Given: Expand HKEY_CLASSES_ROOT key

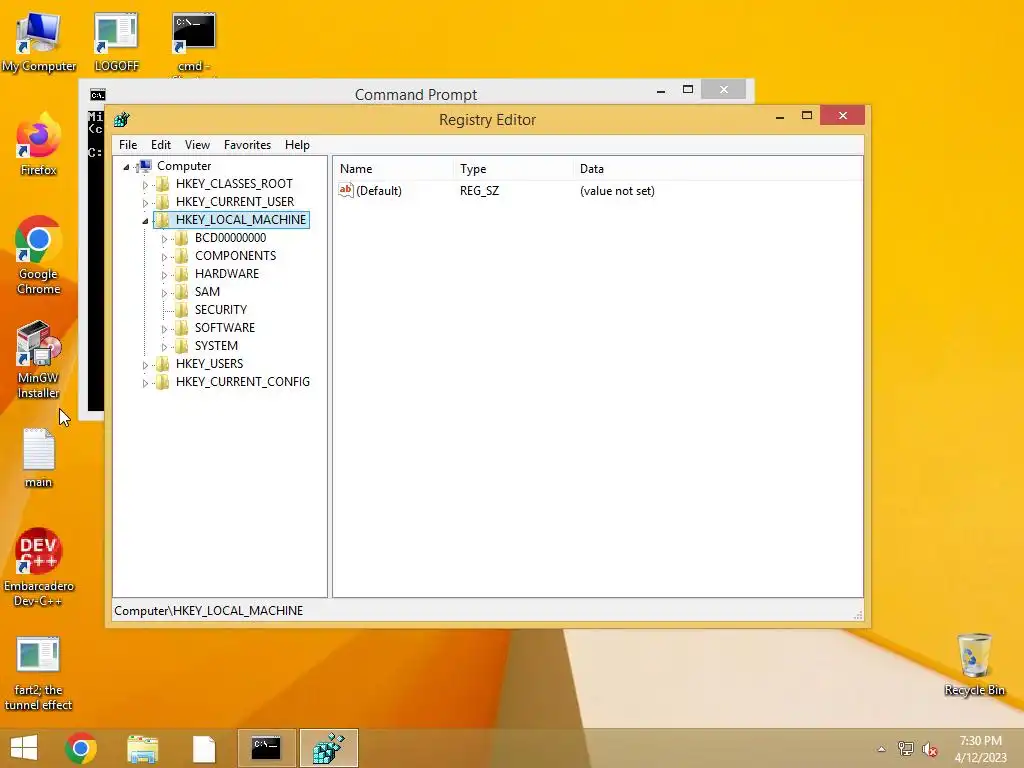Looking at the screenshot, I should (x=145, y=185).
